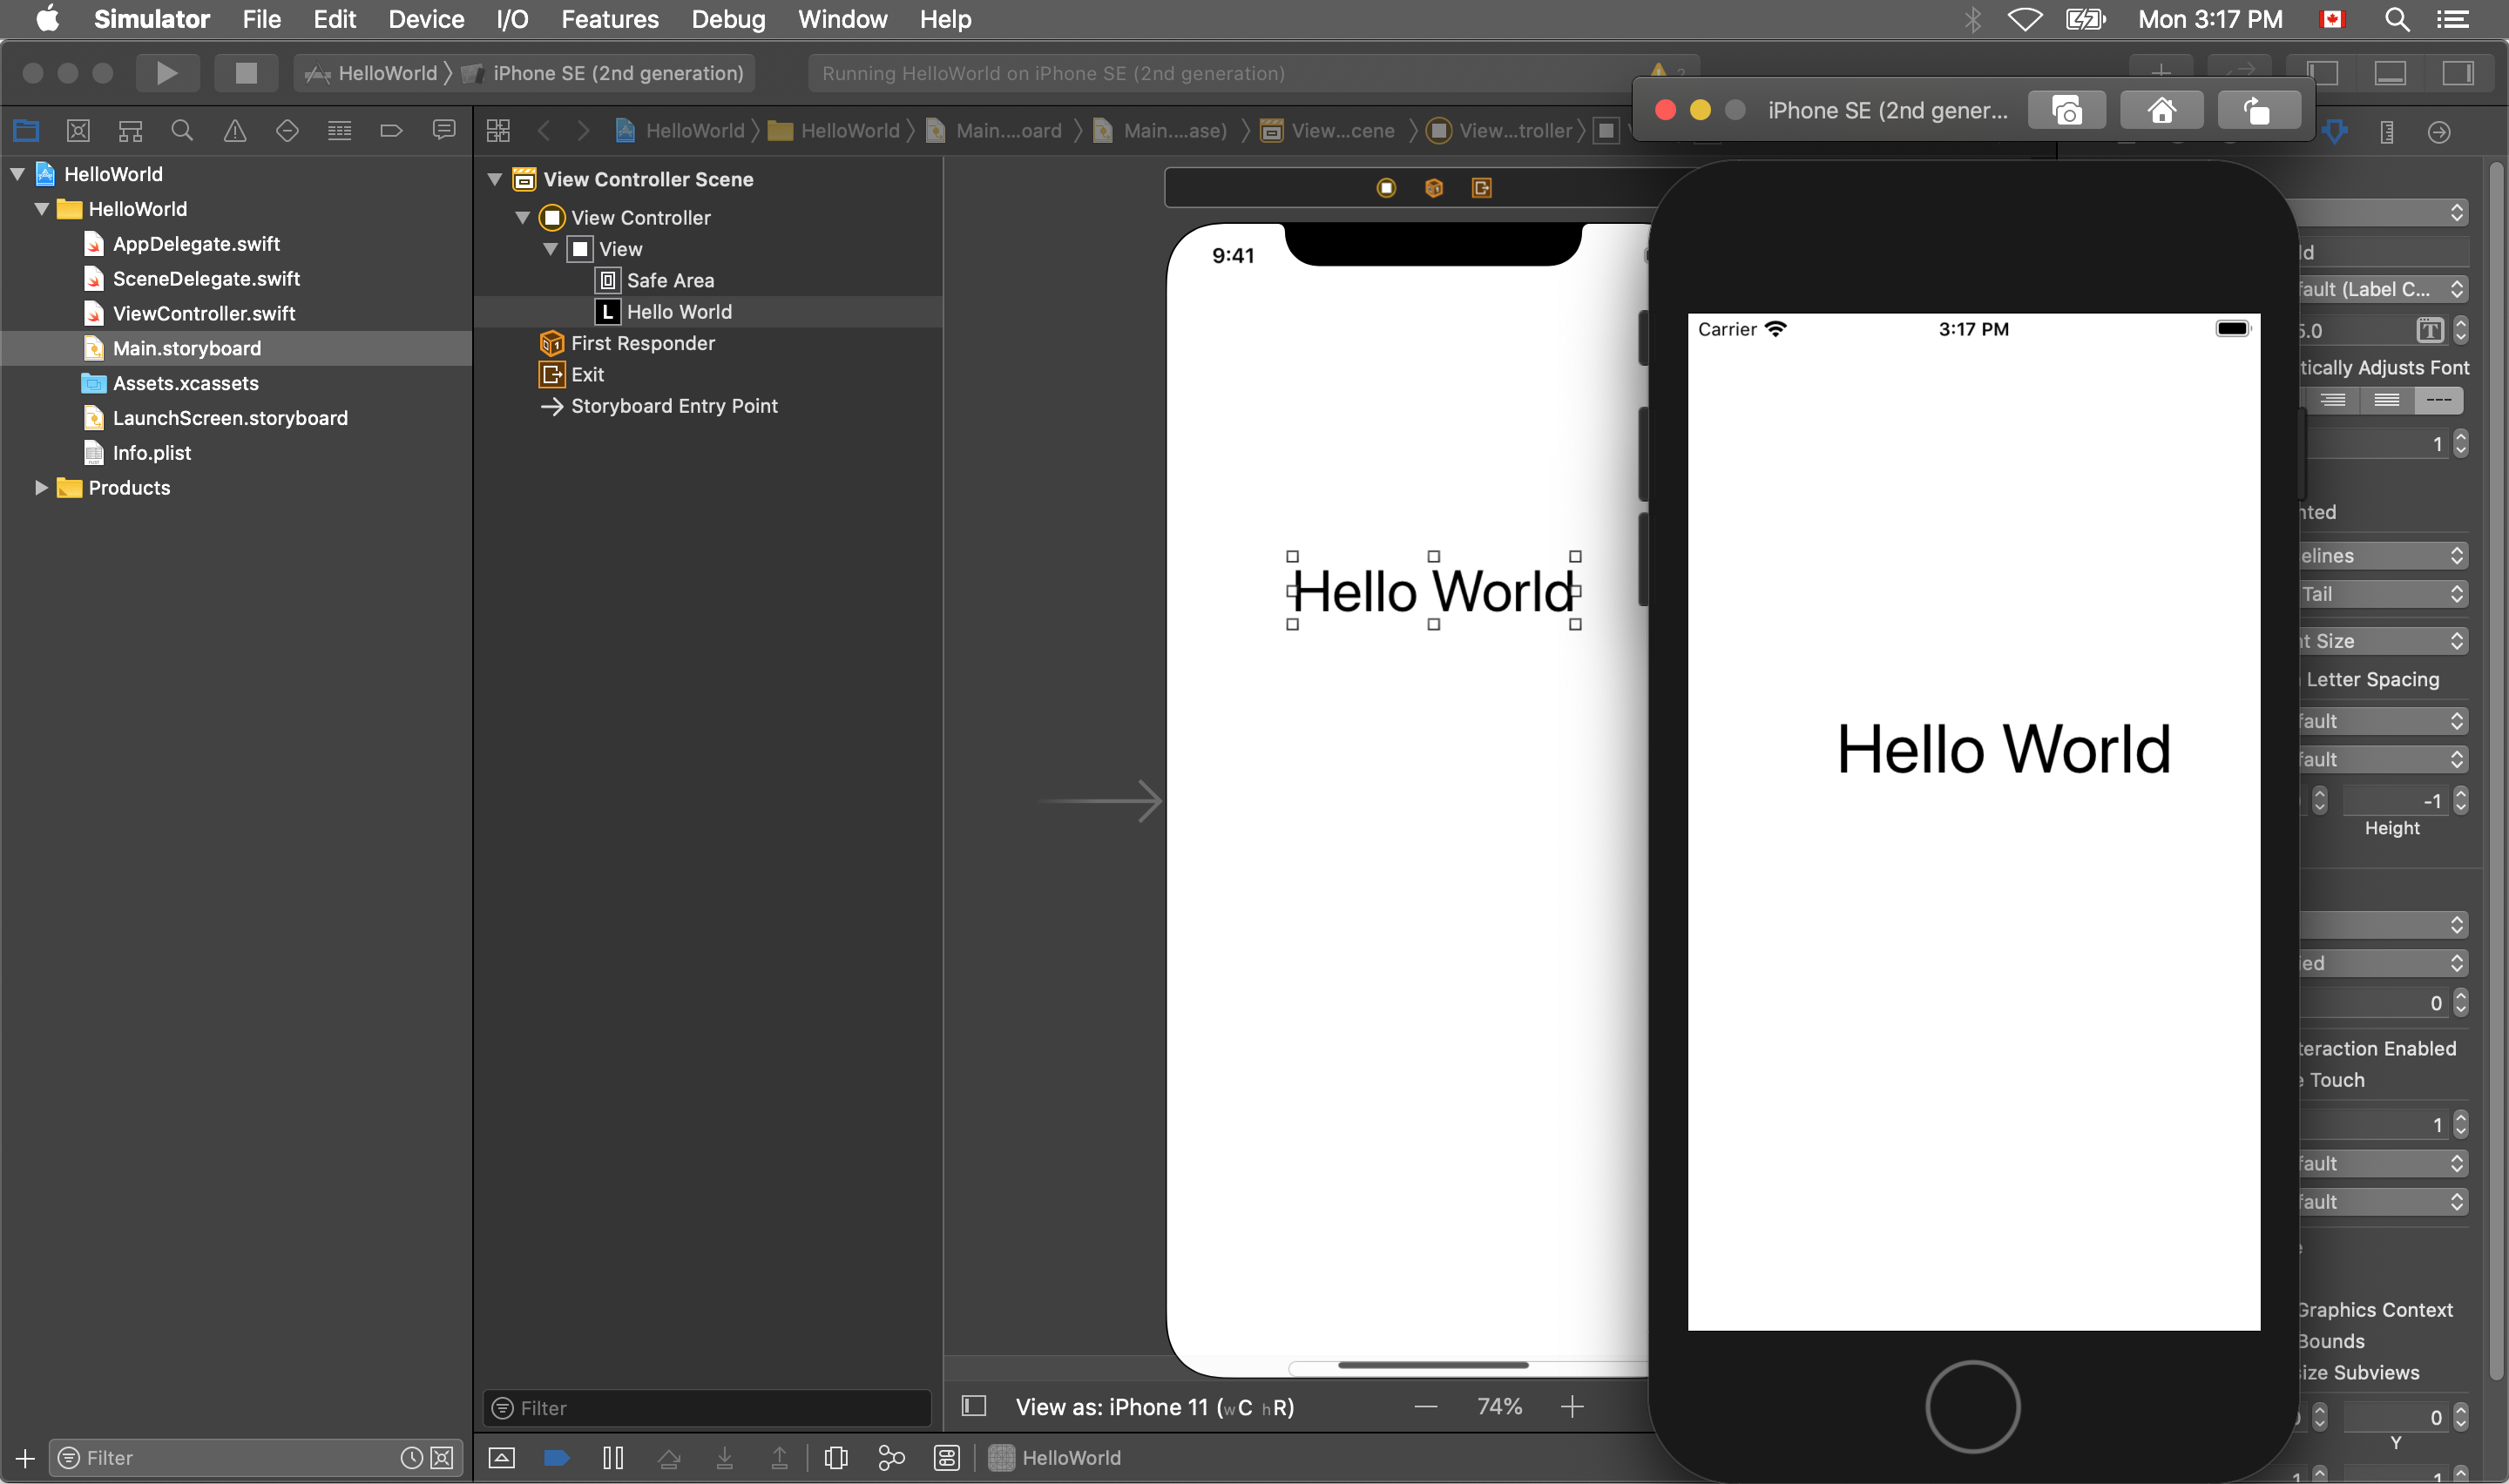Open the Label Color dropdown in inspector
2509x1484 pixels.
[2383, 289]
